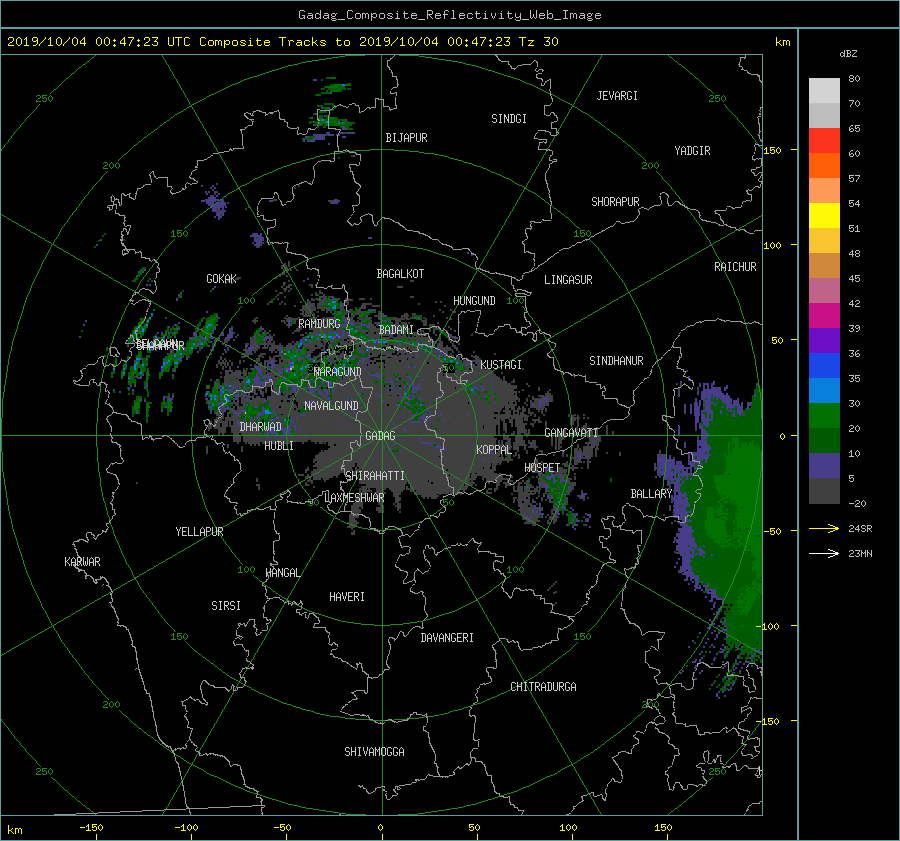This screenshot has height=841, width=900.
Task: Select the SHORAPUR label
Action: [x=615, y=202]
